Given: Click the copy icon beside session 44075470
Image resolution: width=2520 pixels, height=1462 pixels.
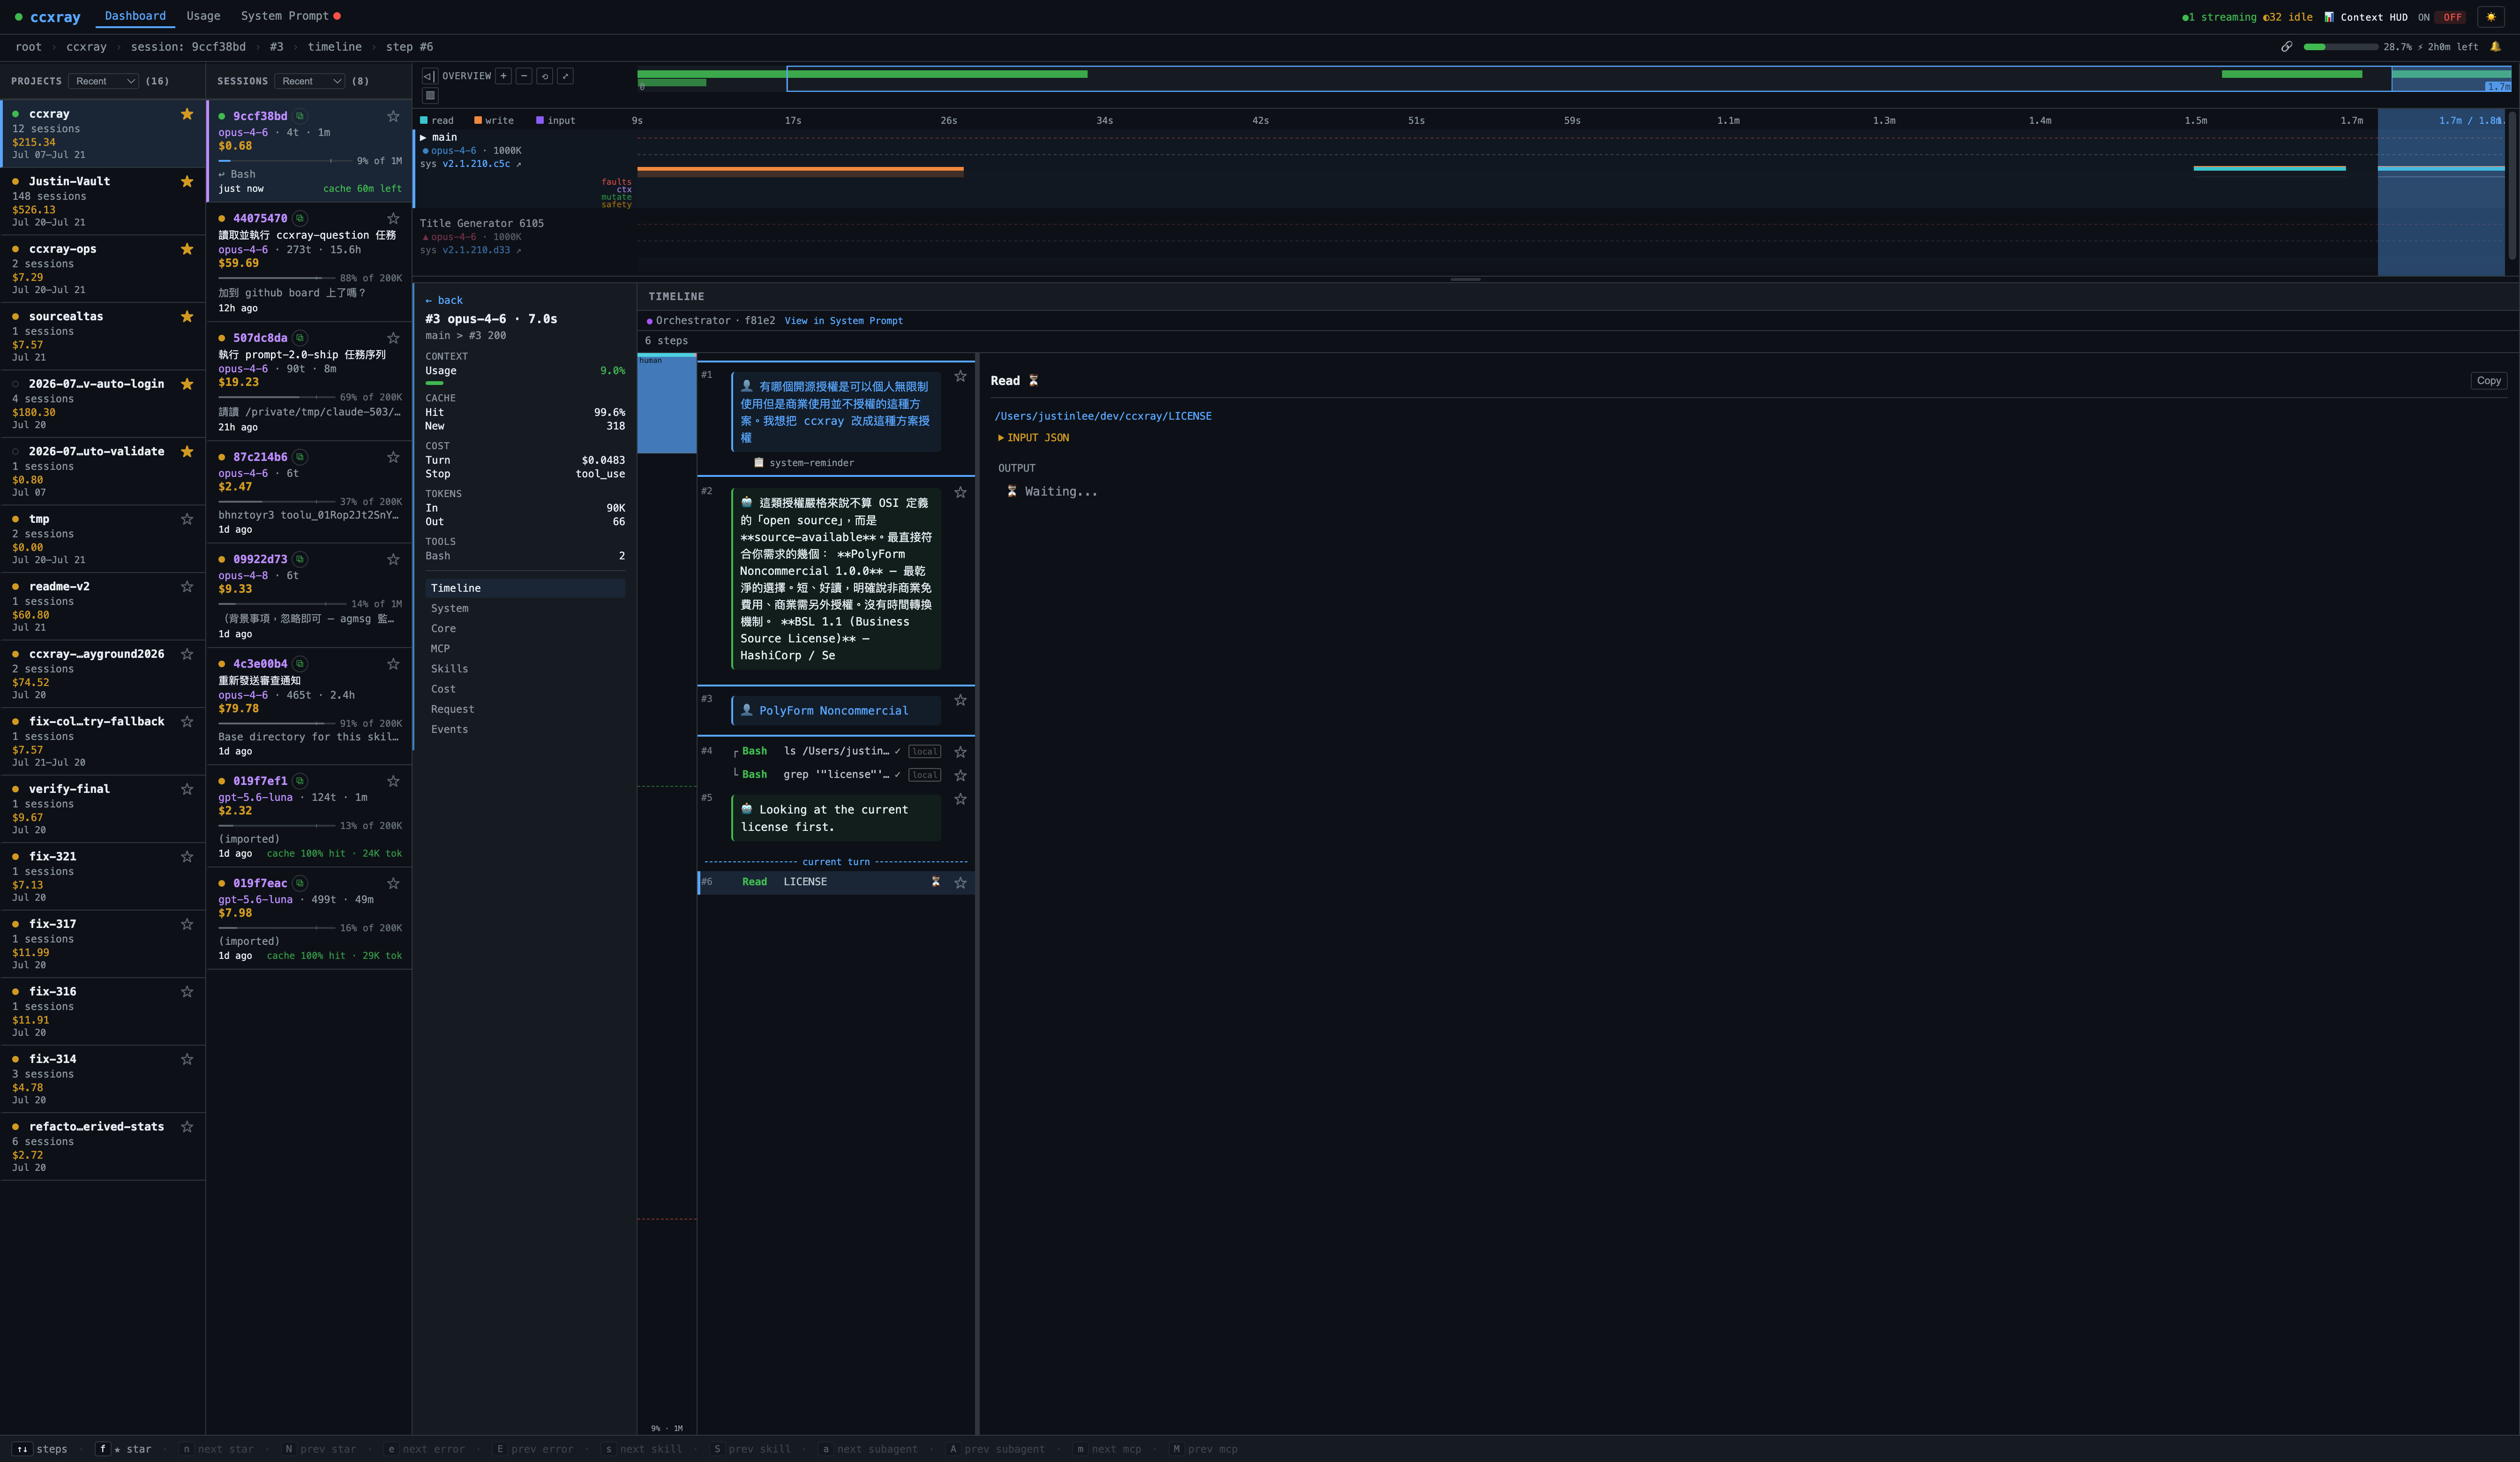Looking at the screenshot, I should (x=300, y=218).
